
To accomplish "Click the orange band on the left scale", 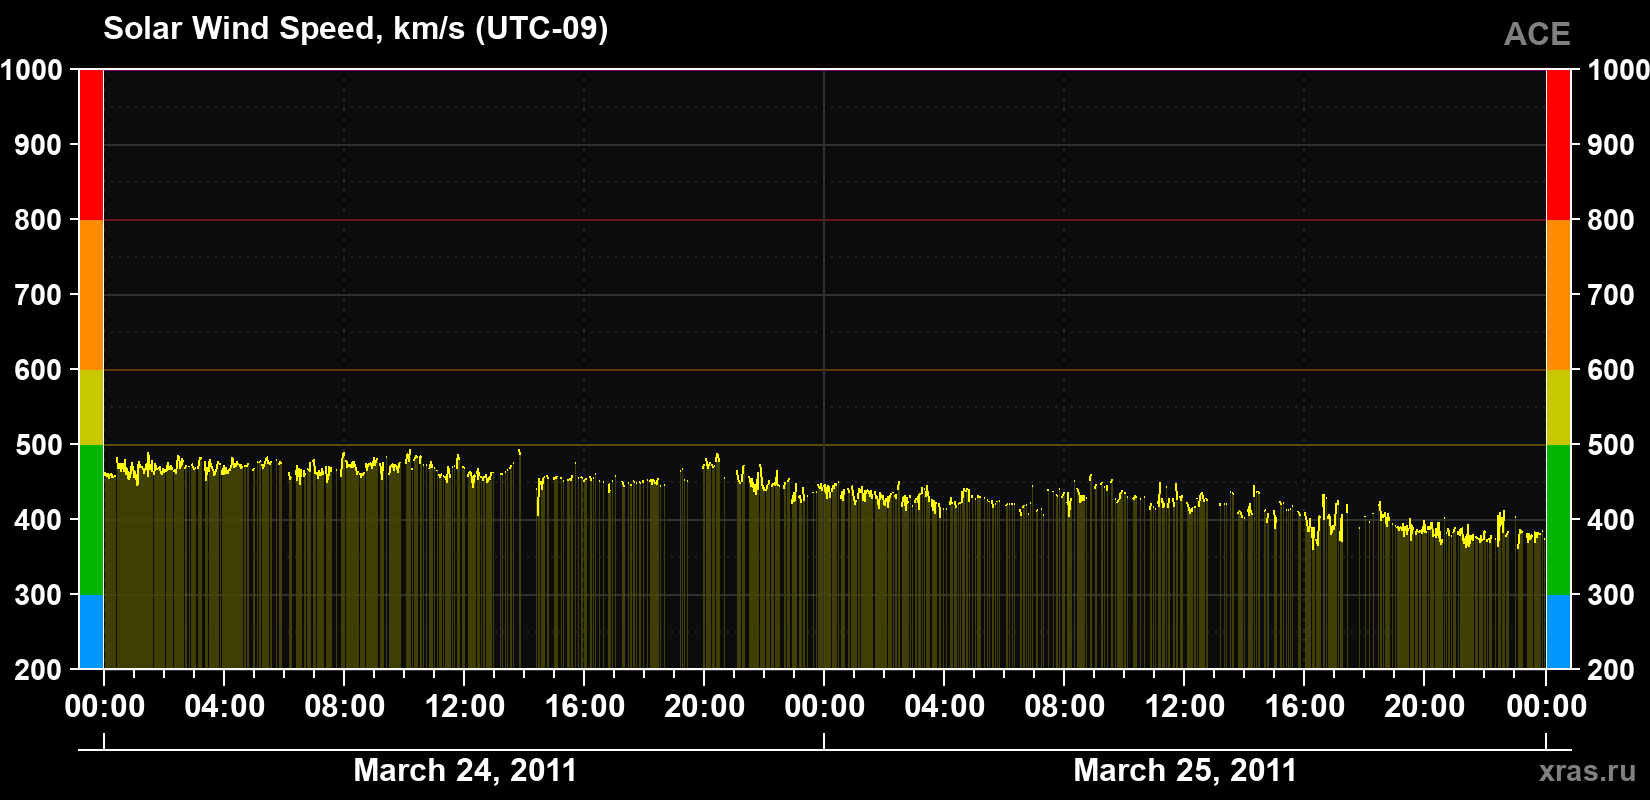I will coord(91,295).
